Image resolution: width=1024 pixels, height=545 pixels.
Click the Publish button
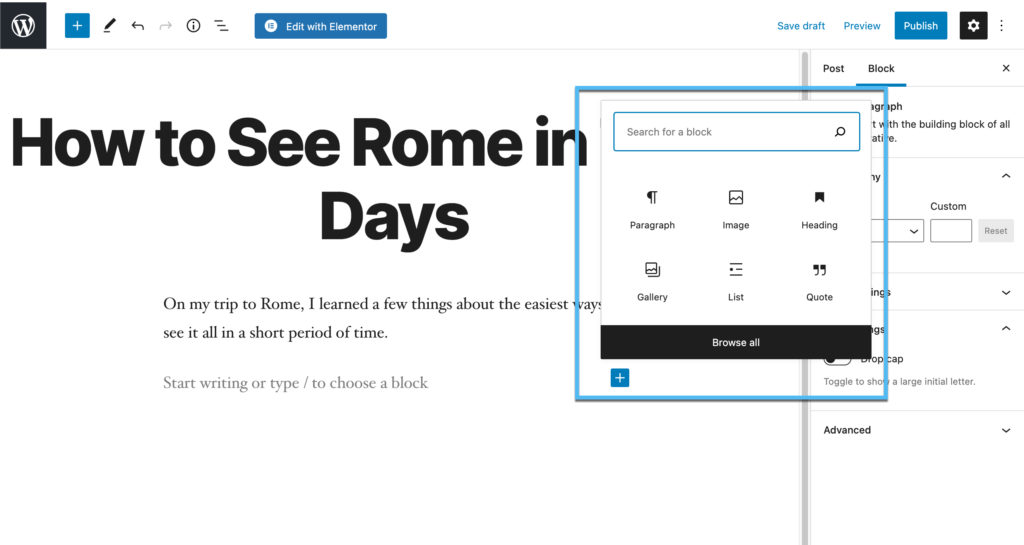point(920,26)
